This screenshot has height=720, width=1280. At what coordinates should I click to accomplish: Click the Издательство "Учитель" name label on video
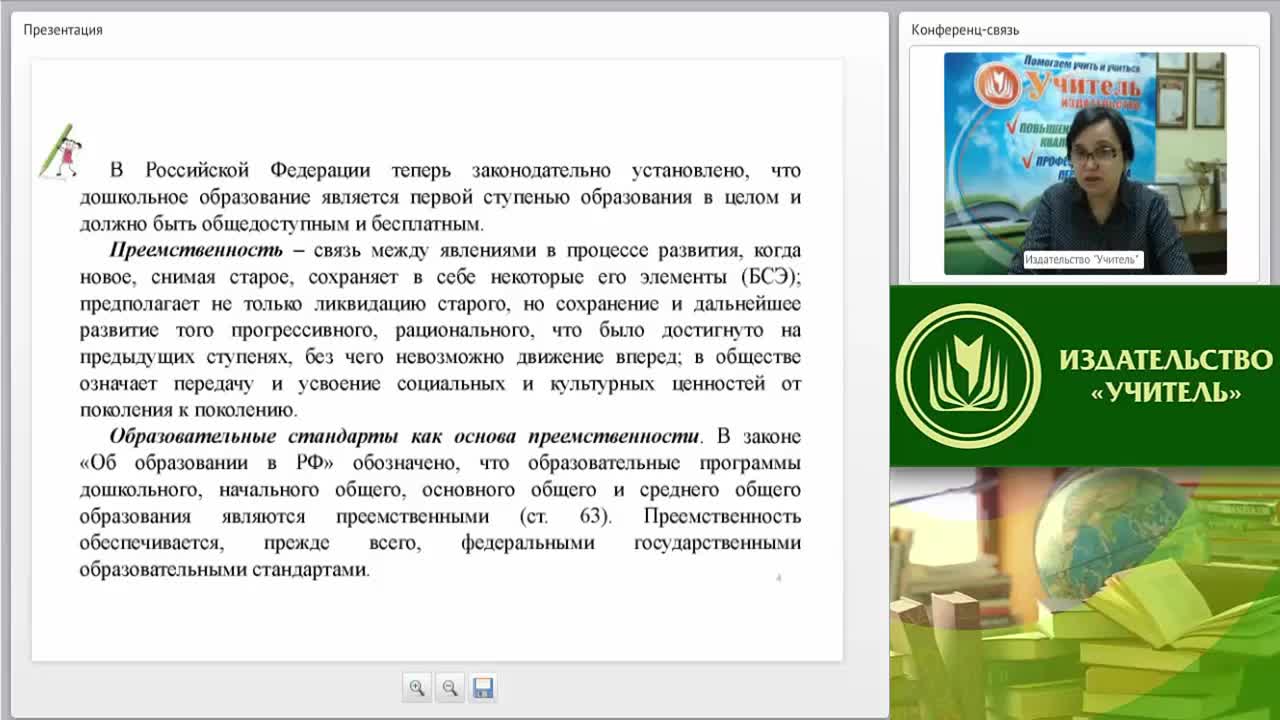click(1082, 260)
